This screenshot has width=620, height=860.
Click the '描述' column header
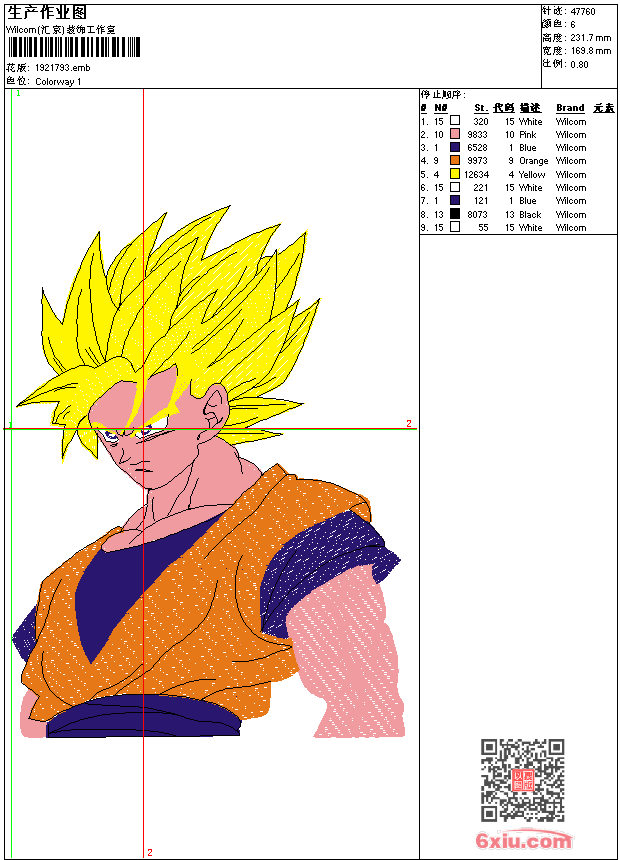coord(530,108)
